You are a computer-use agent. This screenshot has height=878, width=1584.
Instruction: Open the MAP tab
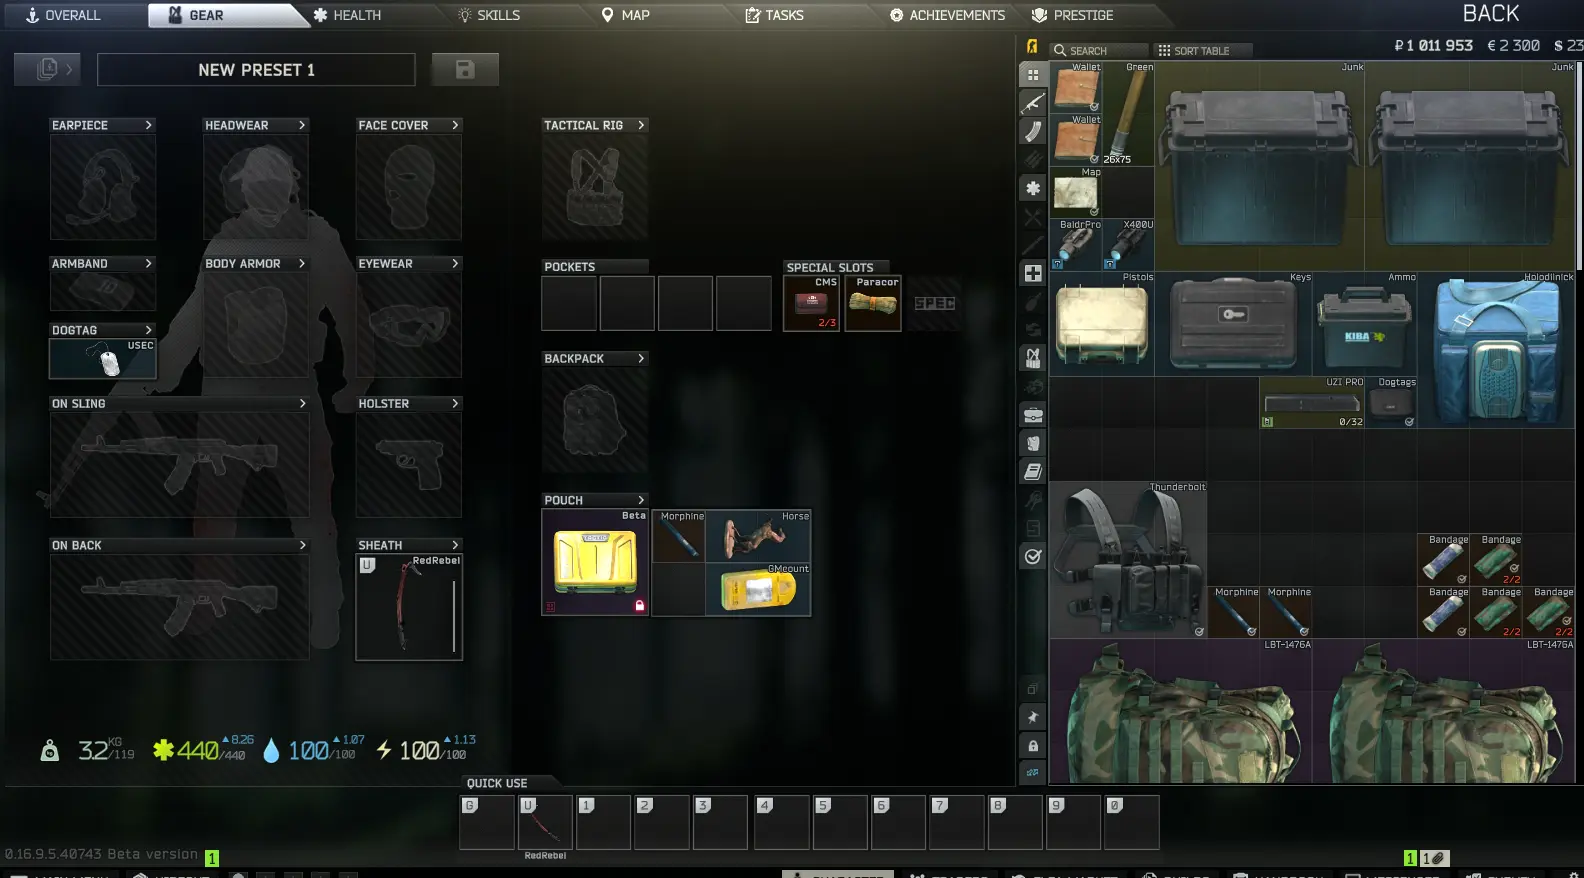pos(625,15)
